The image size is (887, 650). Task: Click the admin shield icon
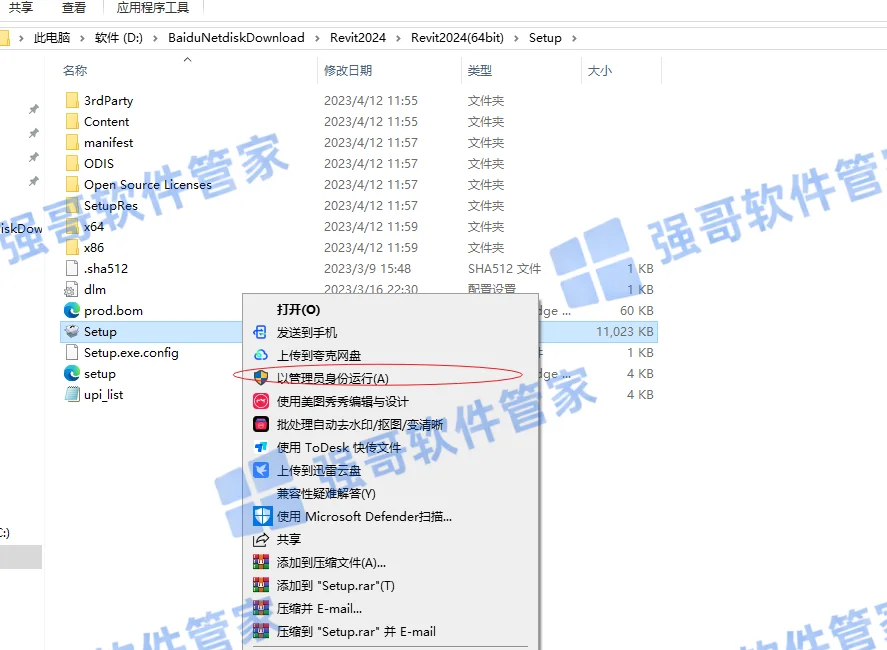tap(261, 378)
